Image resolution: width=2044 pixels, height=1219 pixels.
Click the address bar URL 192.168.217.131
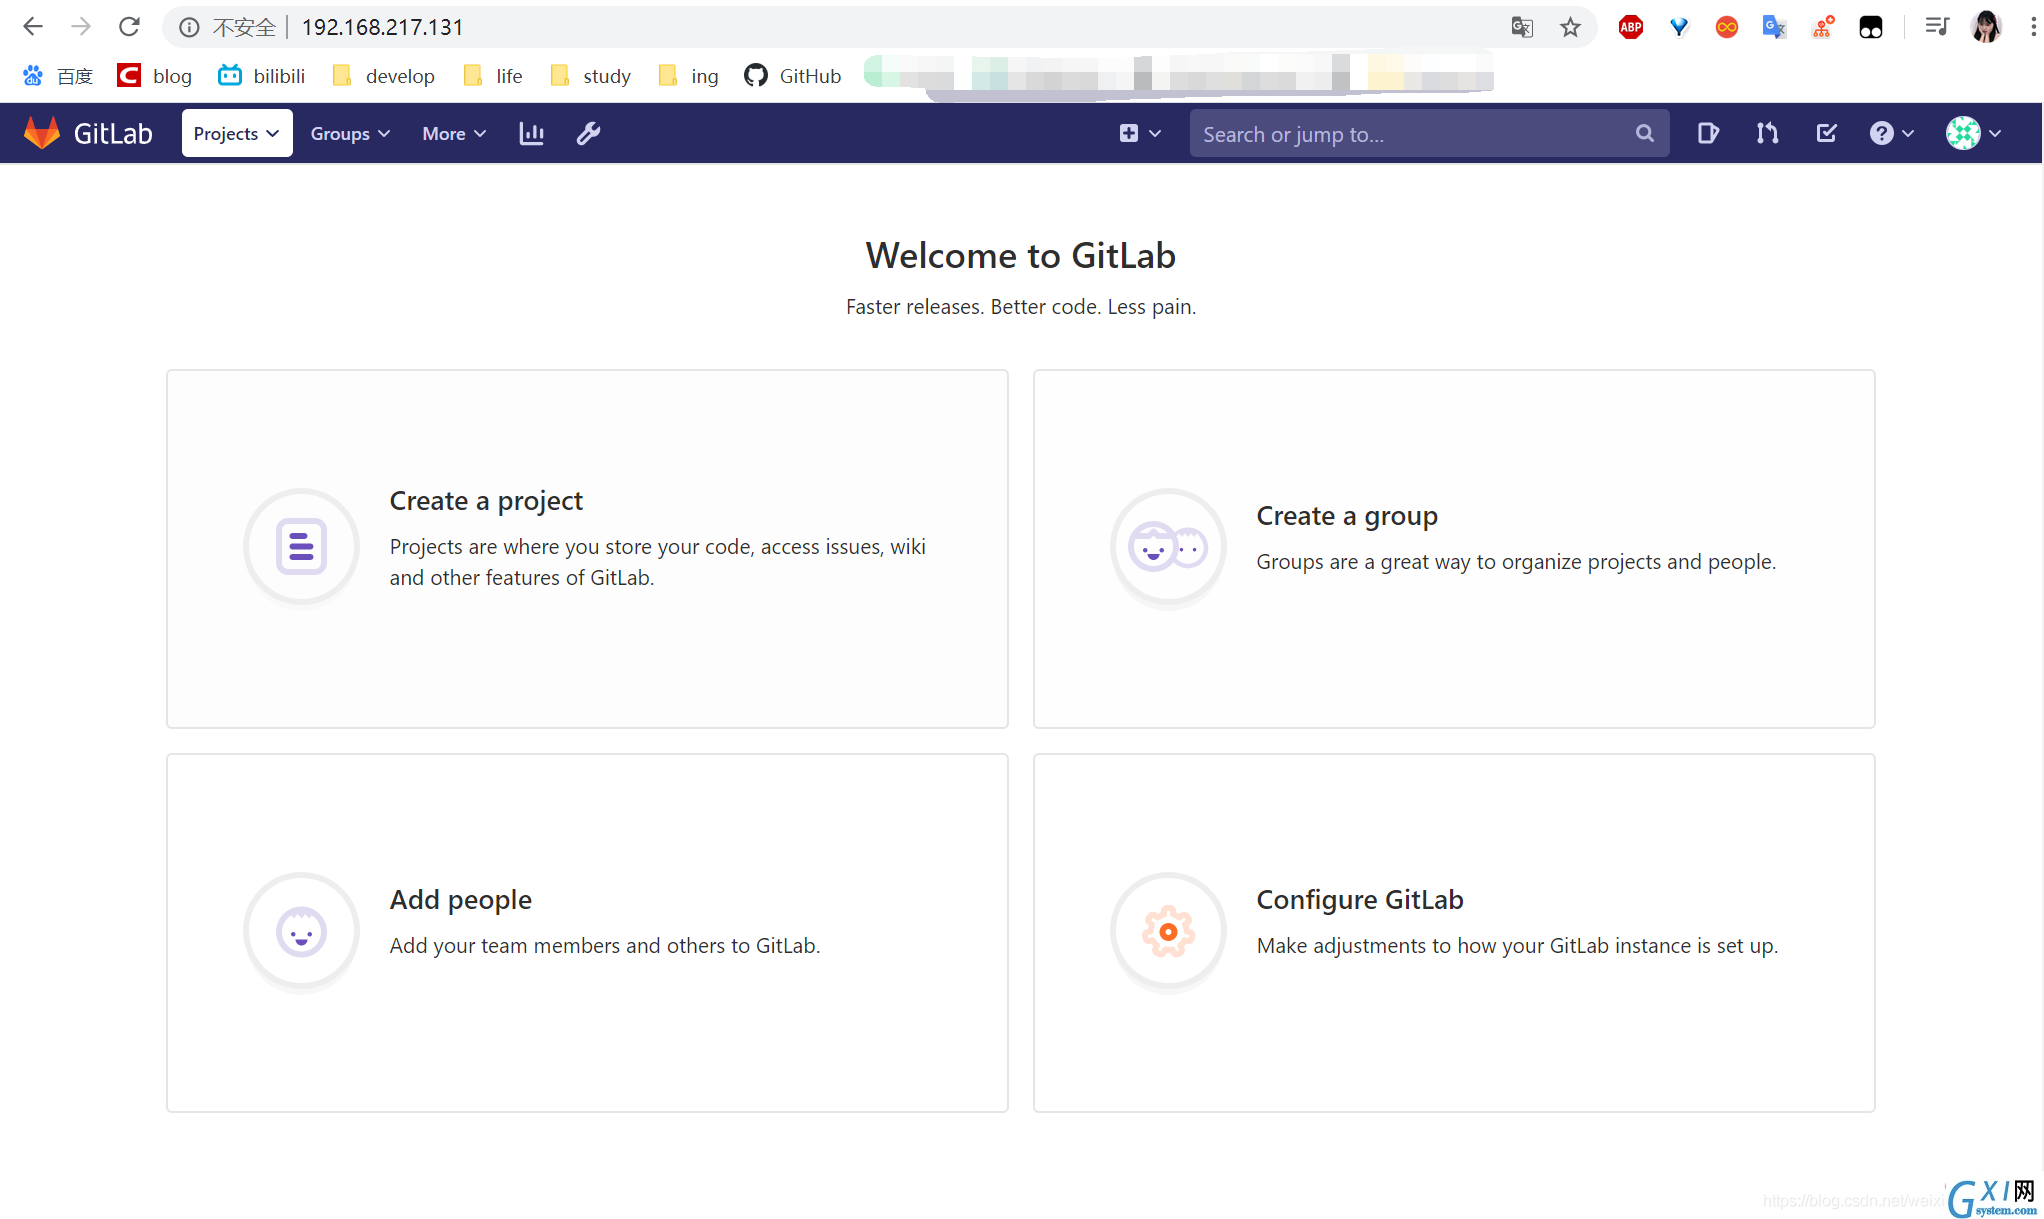383,27
